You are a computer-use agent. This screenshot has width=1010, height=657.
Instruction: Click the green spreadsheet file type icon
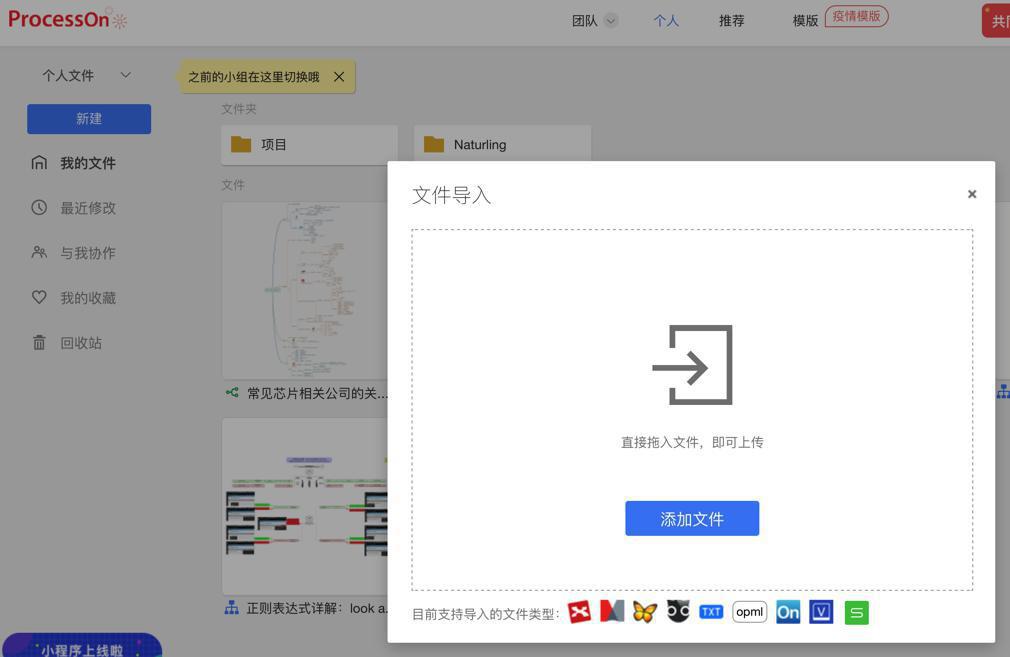coord(857,613)
